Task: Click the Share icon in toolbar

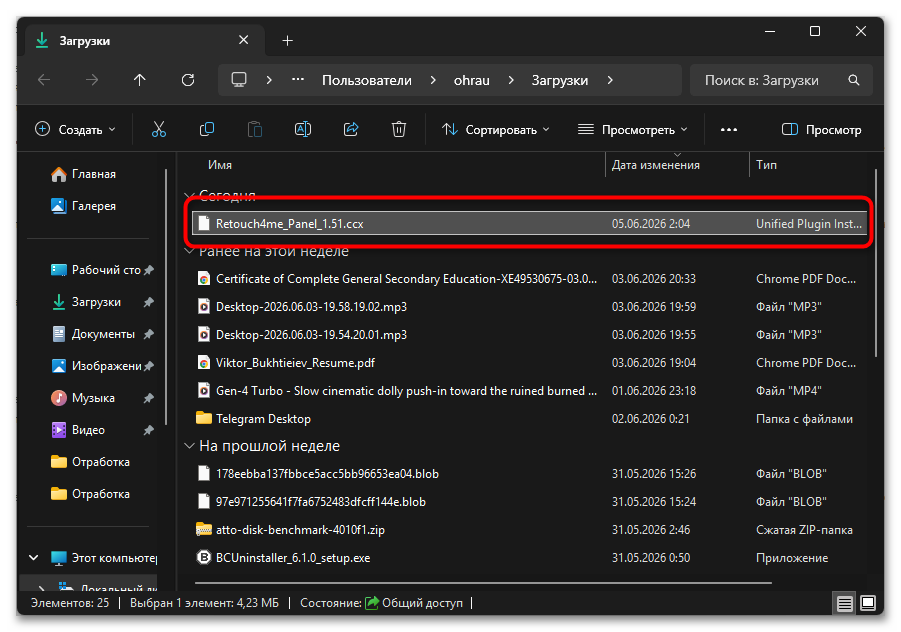Action: coord(351,129)
